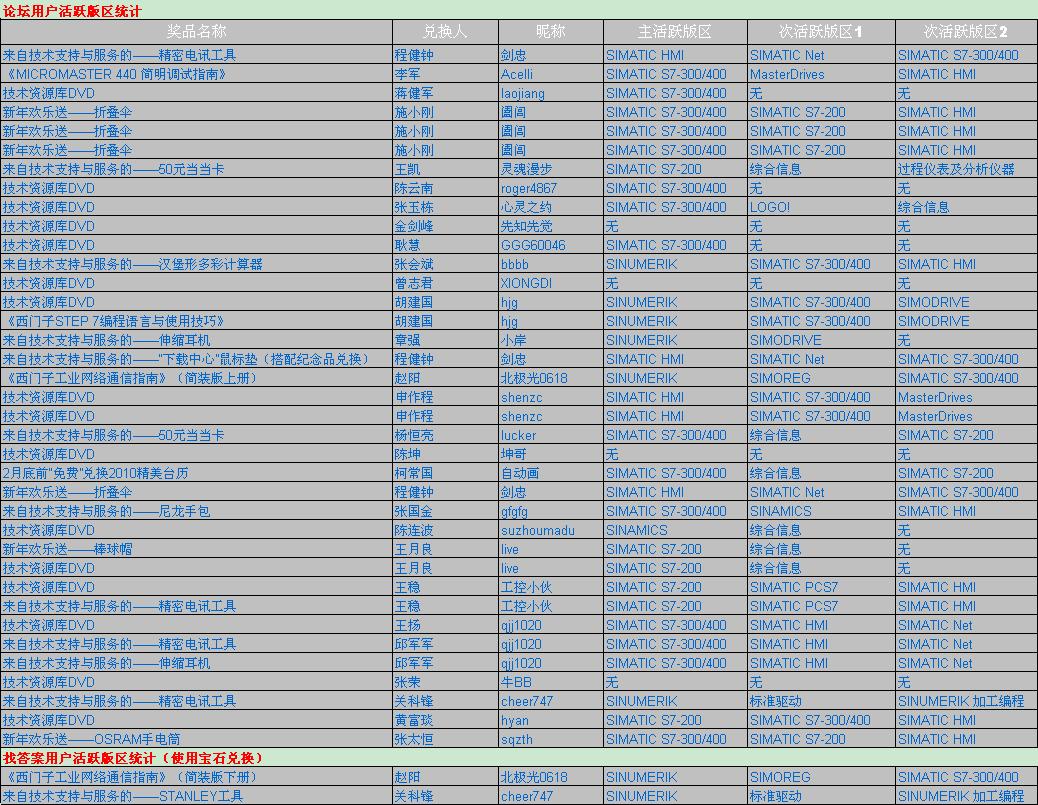The image size is (1038, 805).
Task: Click the redeemer name 张玉栋
Action: click(x=414, y=207)
